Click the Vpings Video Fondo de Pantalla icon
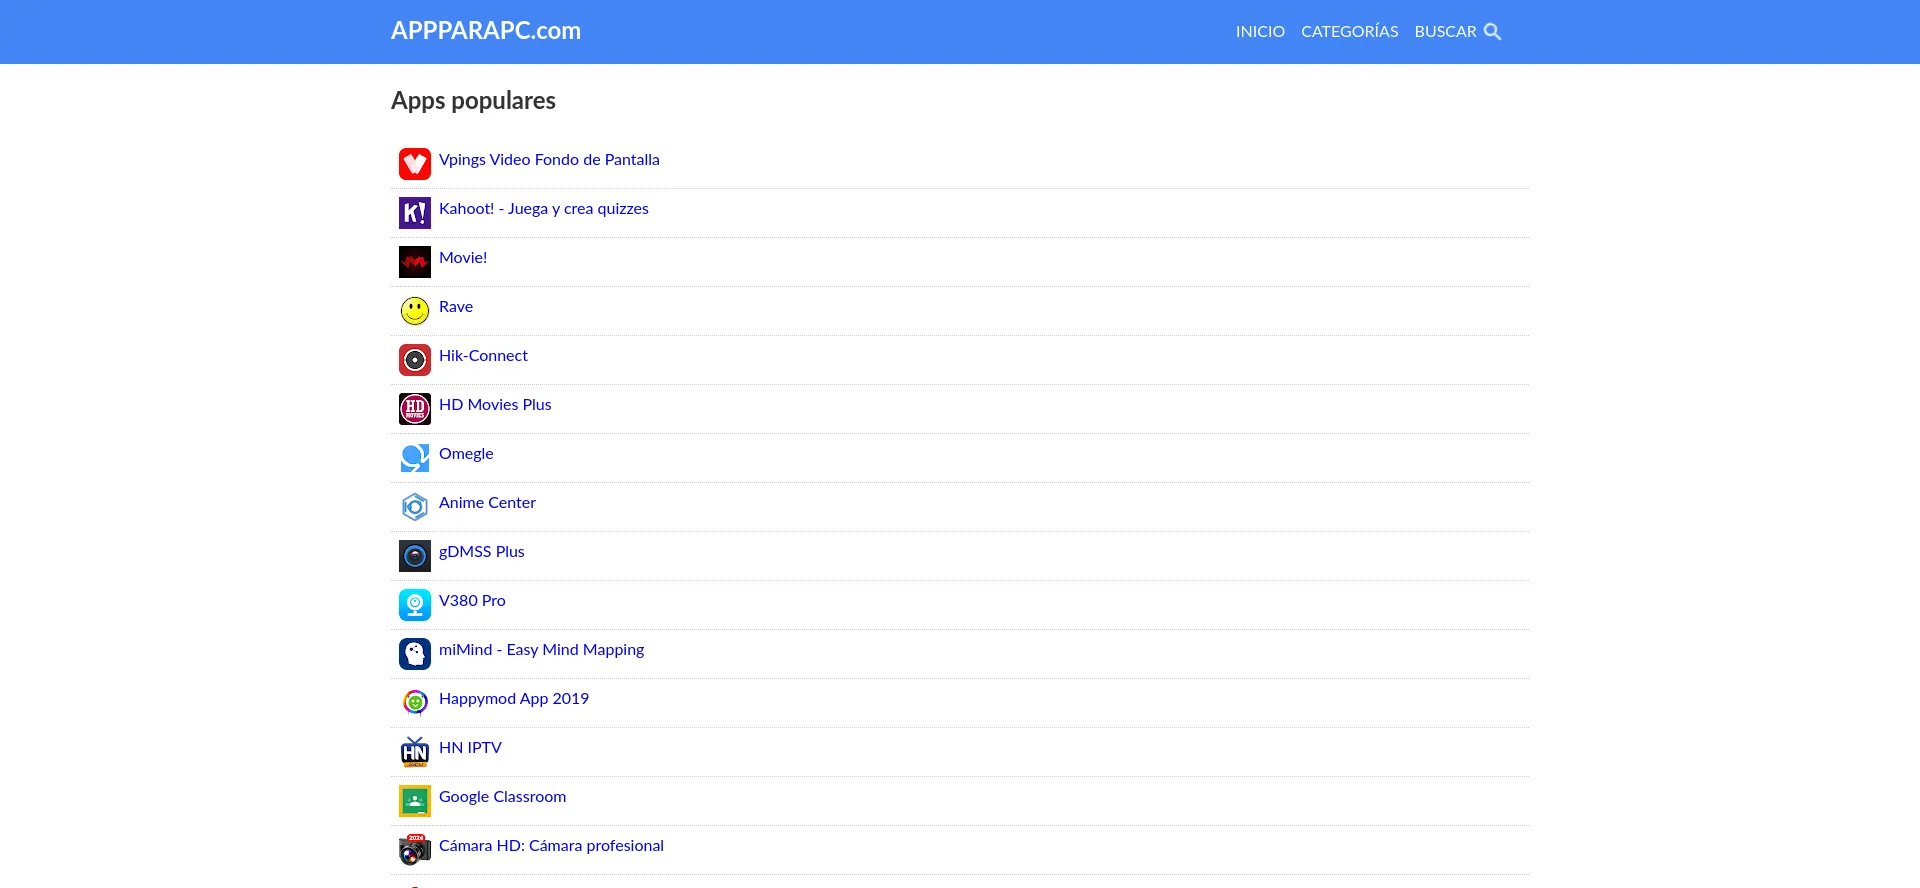The height and width of the screenshot is (888, 1920). (415, 164)
